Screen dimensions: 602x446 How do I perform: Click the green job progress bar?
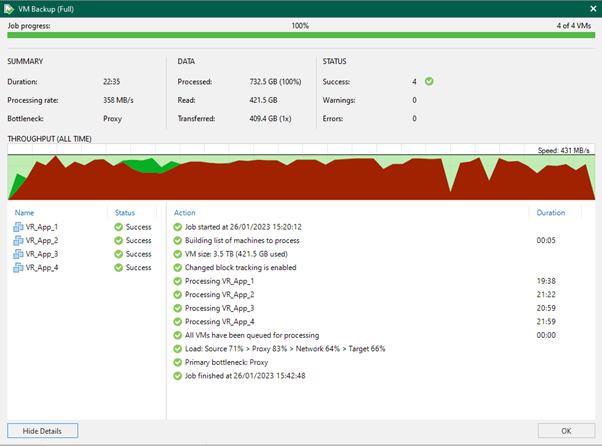tap(301, 35)
